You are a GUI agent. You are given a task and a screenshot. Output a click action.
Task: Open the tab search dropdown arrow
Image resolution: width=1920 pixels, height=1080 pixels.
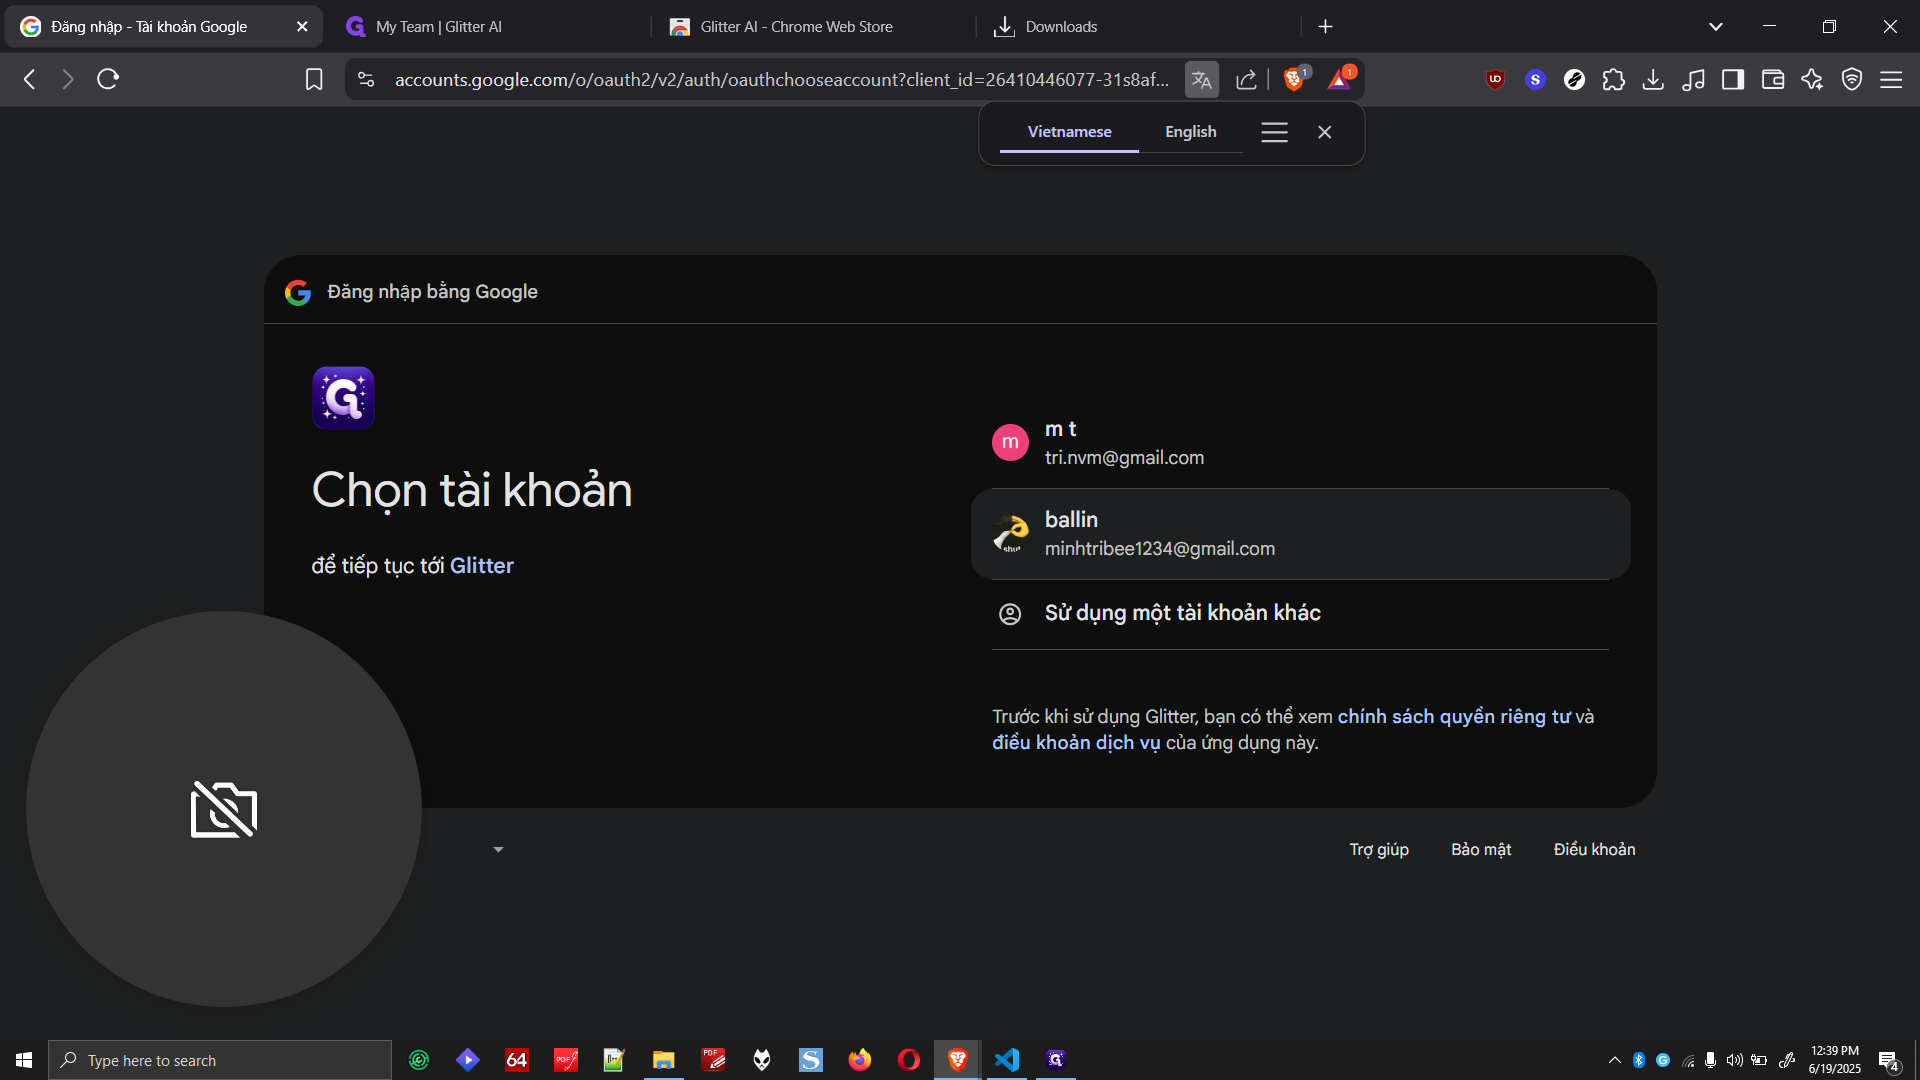(1716, 27)
